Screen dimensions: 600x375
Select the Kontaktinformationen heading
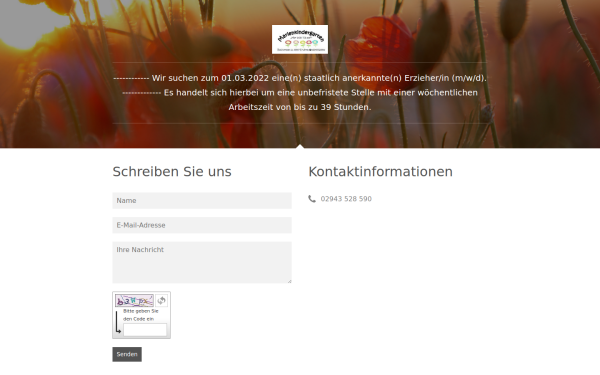(x=380, y=172)
